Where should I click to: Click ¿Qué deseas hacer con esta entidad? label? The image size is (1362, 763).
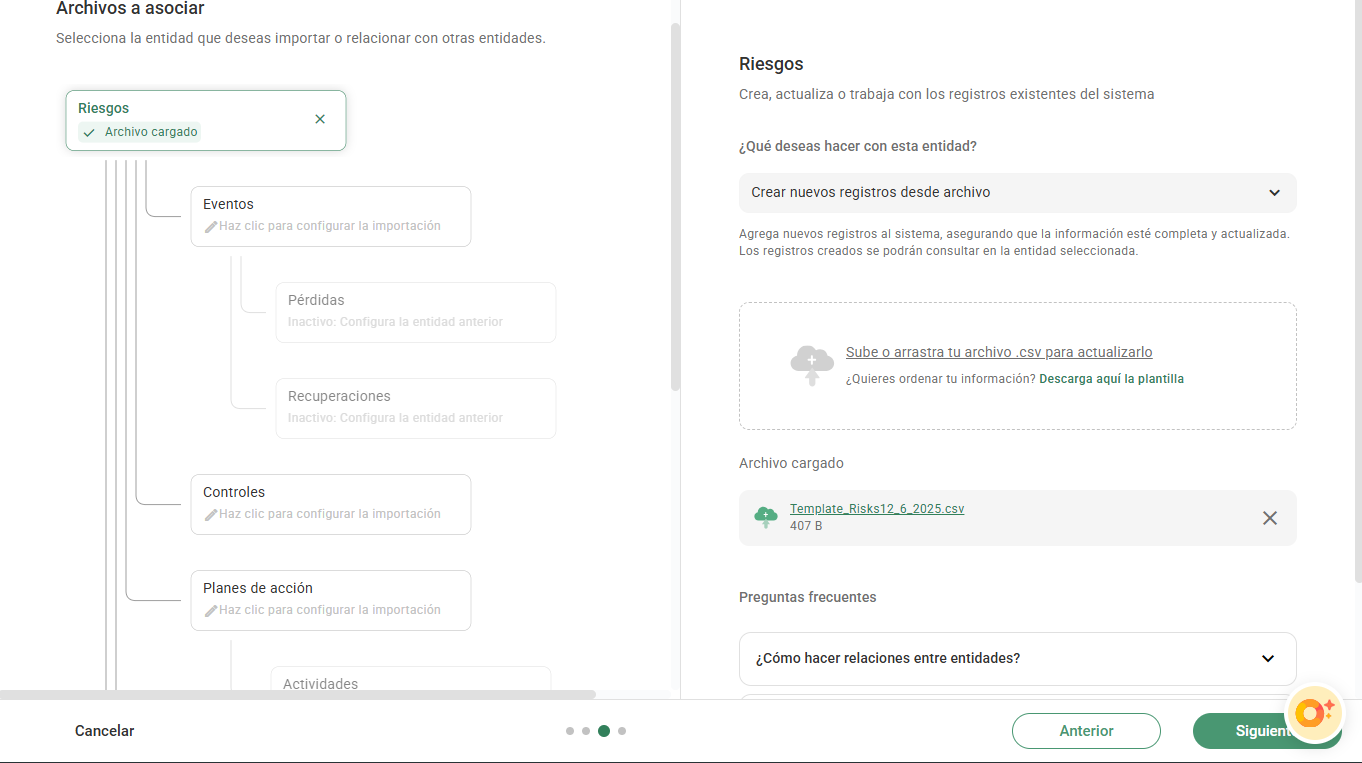(x=858, y=146)
